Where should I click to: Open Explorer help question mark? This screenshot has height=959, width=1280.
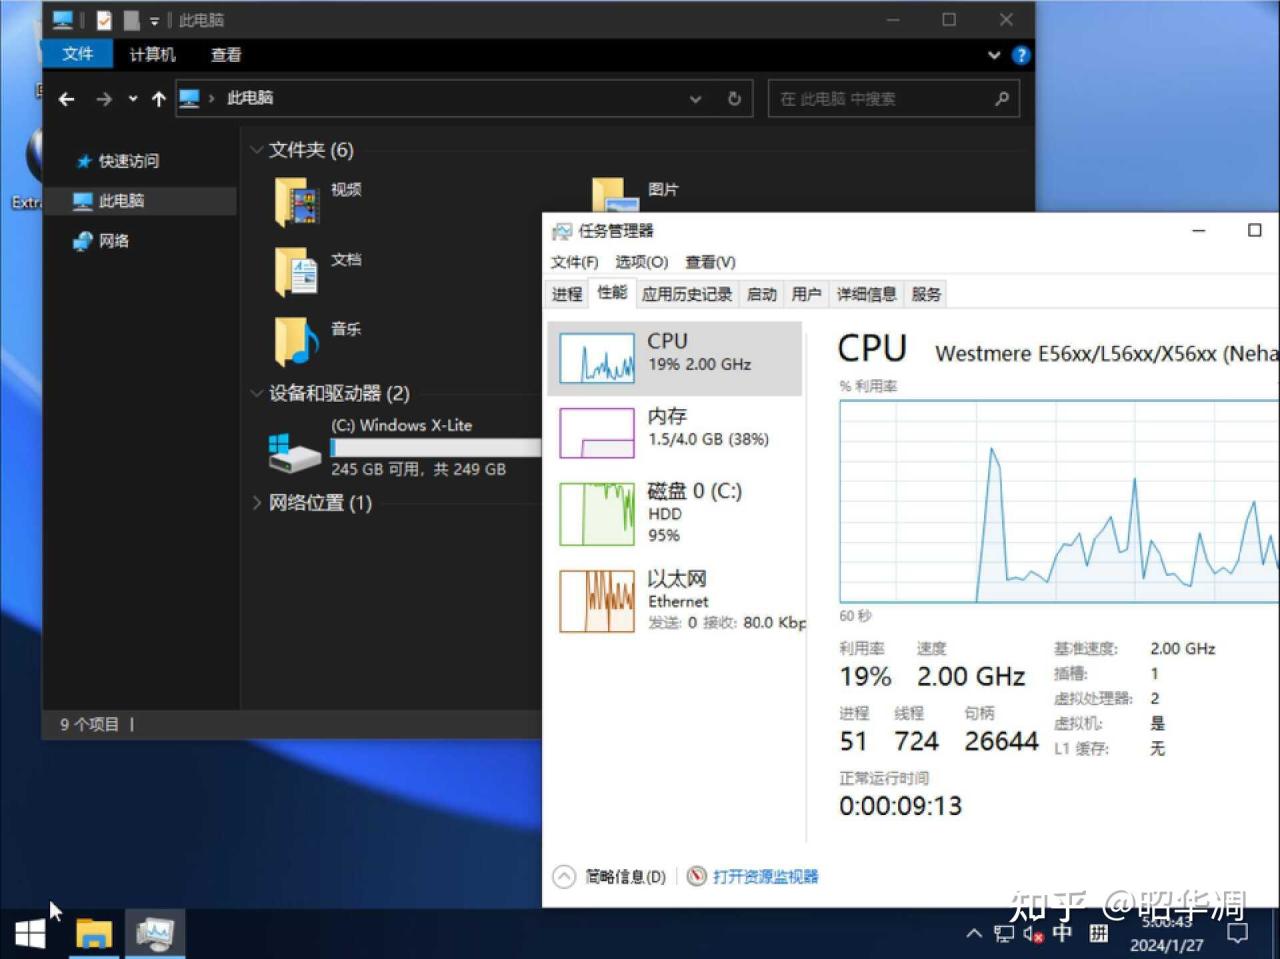coord(1021,55)
